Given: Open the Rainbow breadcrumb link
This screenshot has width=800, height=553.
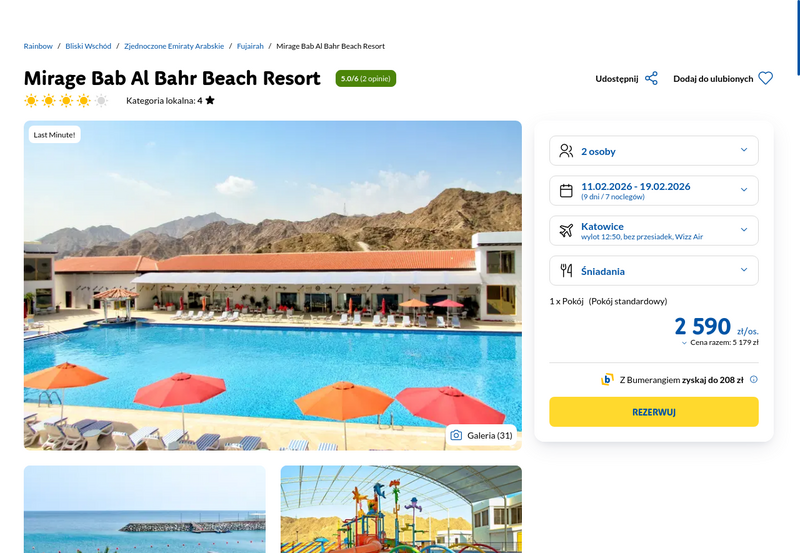Looking at the screenshot, I should click(x=38, y=46).
